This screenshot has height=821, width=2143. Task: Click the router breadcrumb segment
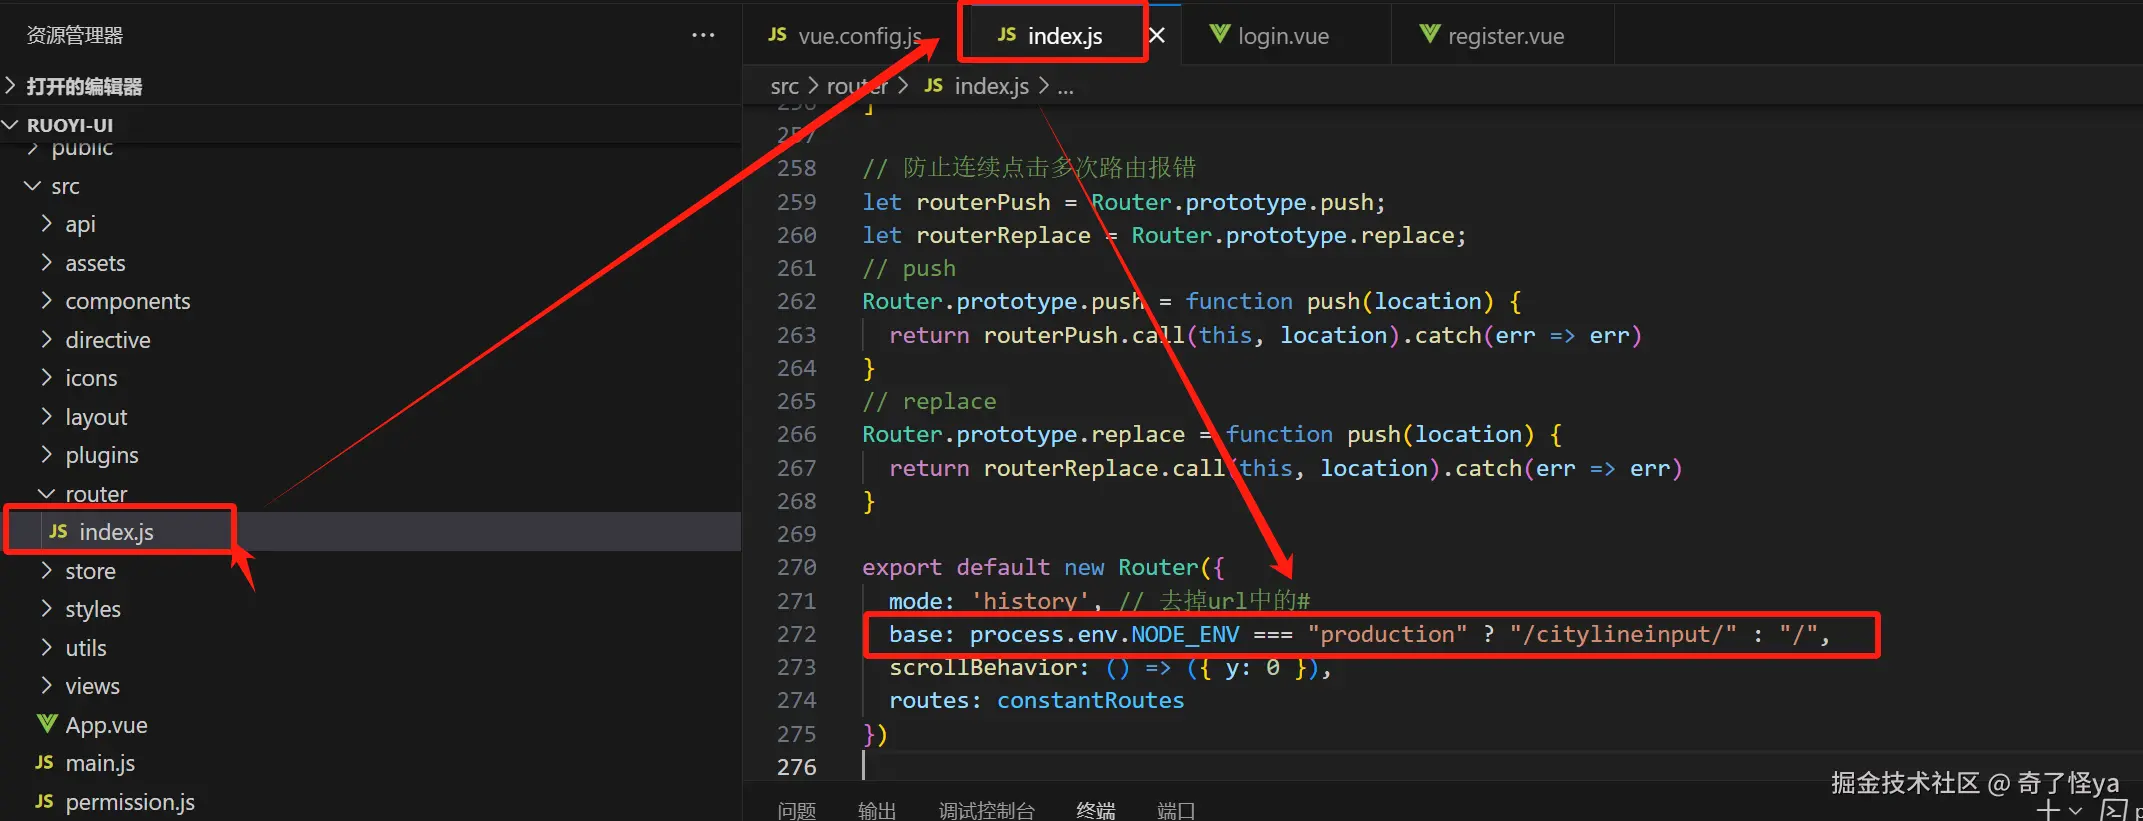click(857, 87)
